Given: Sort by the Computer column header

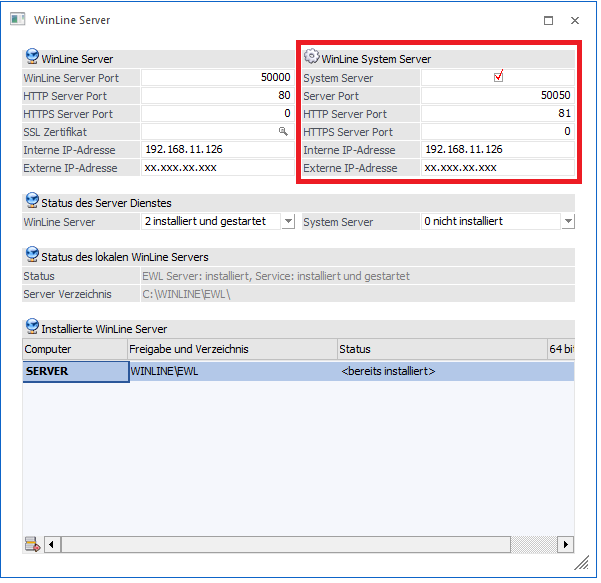Looking at the screenshot, I should tap(74, 349).
